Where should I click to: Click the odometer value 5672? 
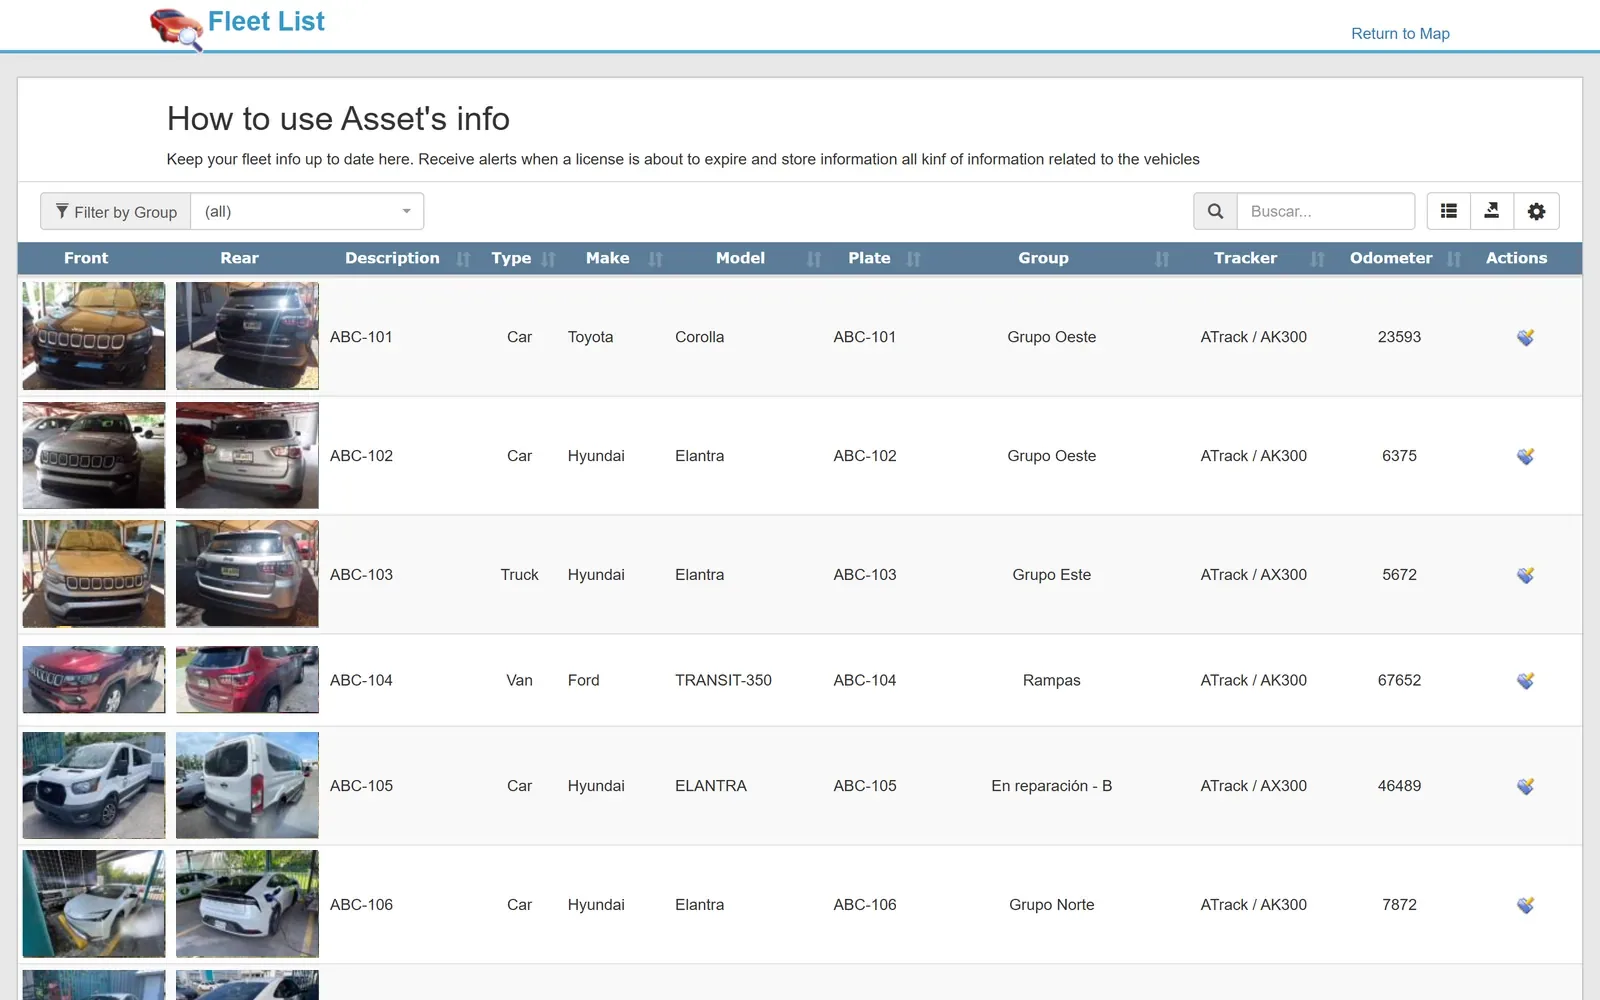pos(1399,575)
